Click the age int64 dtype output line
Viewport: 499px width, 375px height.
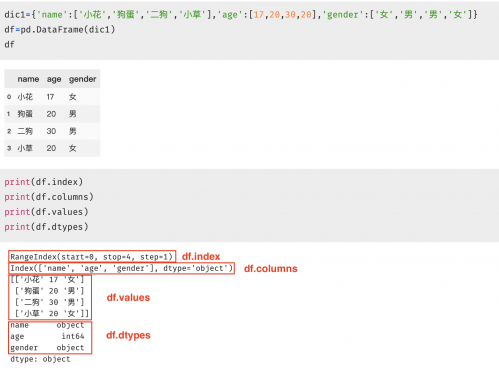pos(47,336)
